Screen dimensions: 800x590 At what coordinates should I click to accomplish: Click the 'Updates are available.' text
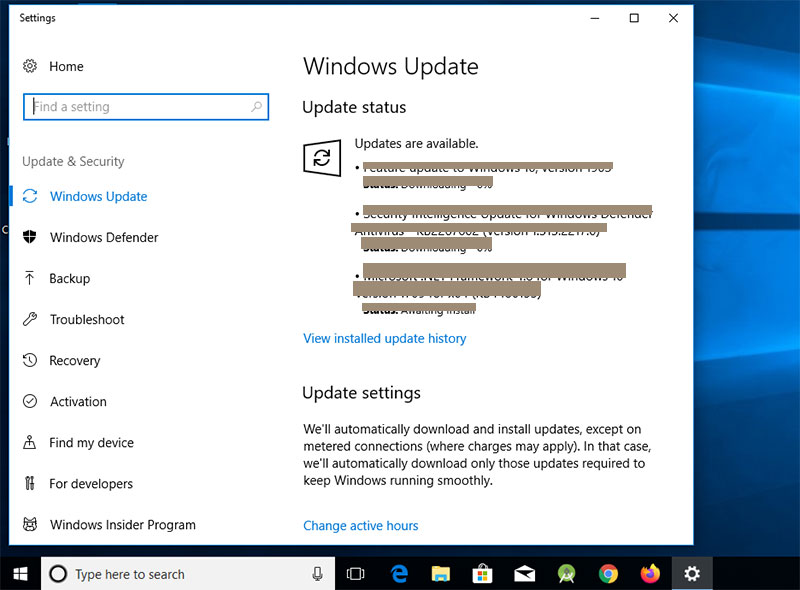[416, 143]
